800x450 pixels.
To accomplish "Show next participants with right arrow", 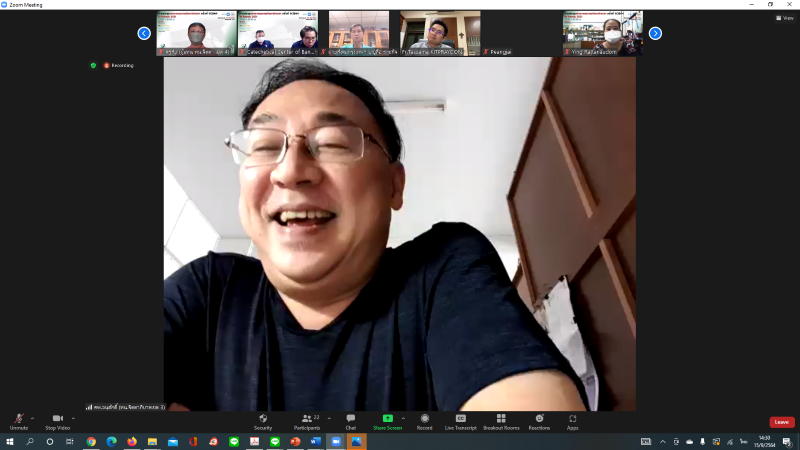I will (655, 33).
